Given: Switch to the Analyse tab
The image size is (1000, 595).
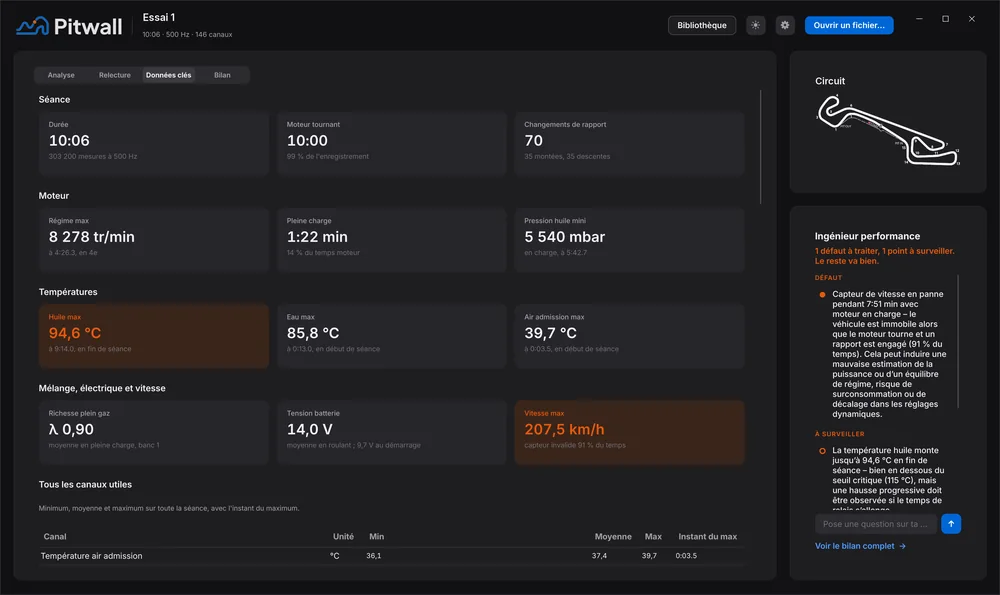Looking at the screenshot, I should [61, 75].
